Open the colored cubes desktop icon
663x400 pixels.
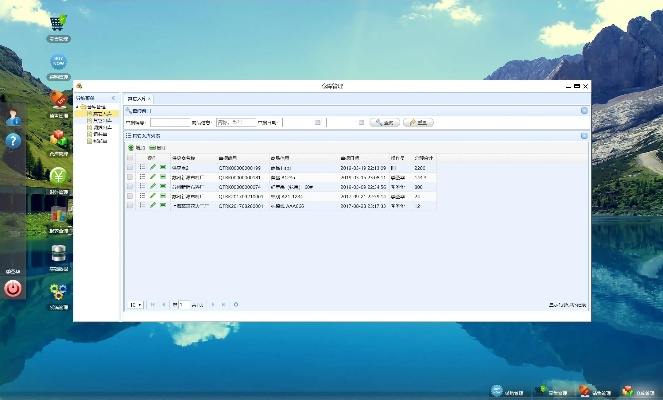[58, 138]
